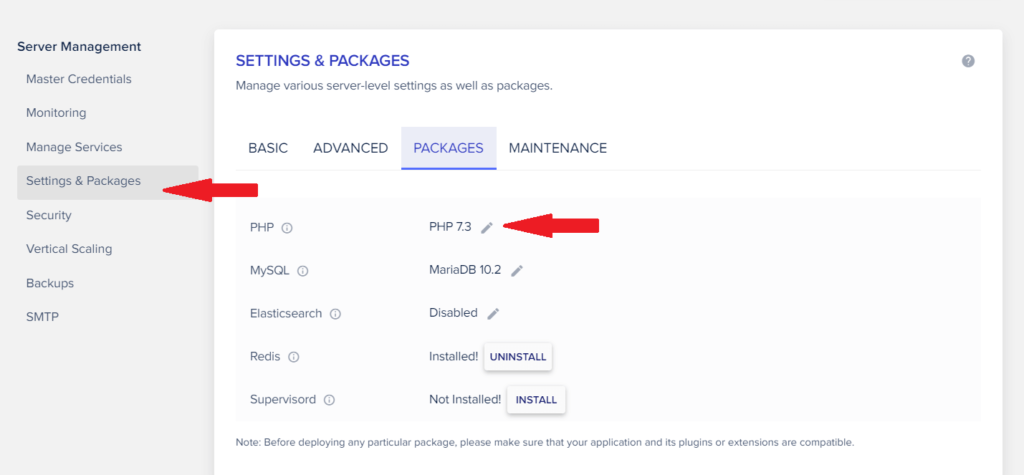Show Redis info icon
1024x475 pixels.
(x=294, y=356)
